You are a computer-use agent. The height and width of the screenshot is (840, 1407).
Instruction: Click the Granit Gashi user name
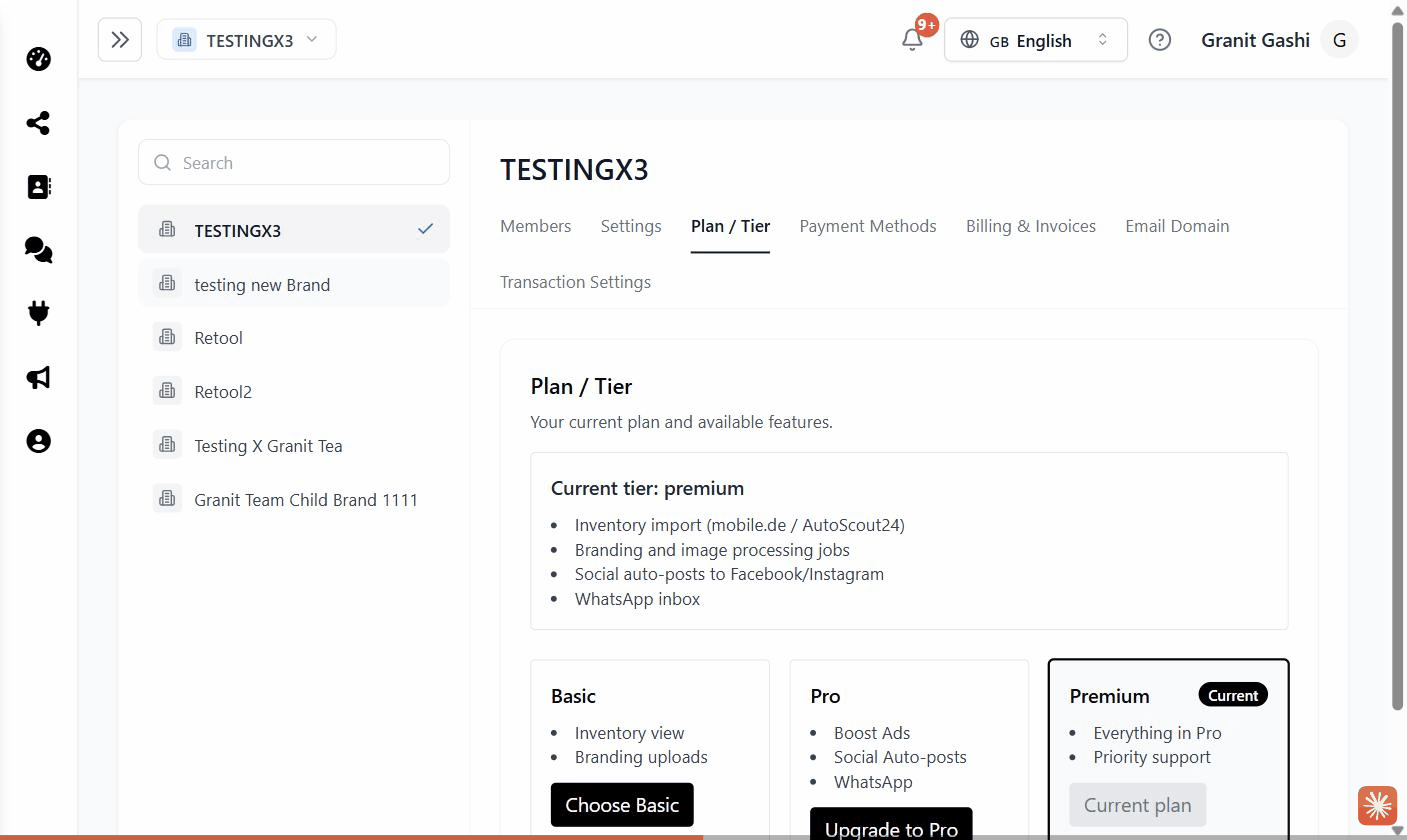tap(1255, 40)
